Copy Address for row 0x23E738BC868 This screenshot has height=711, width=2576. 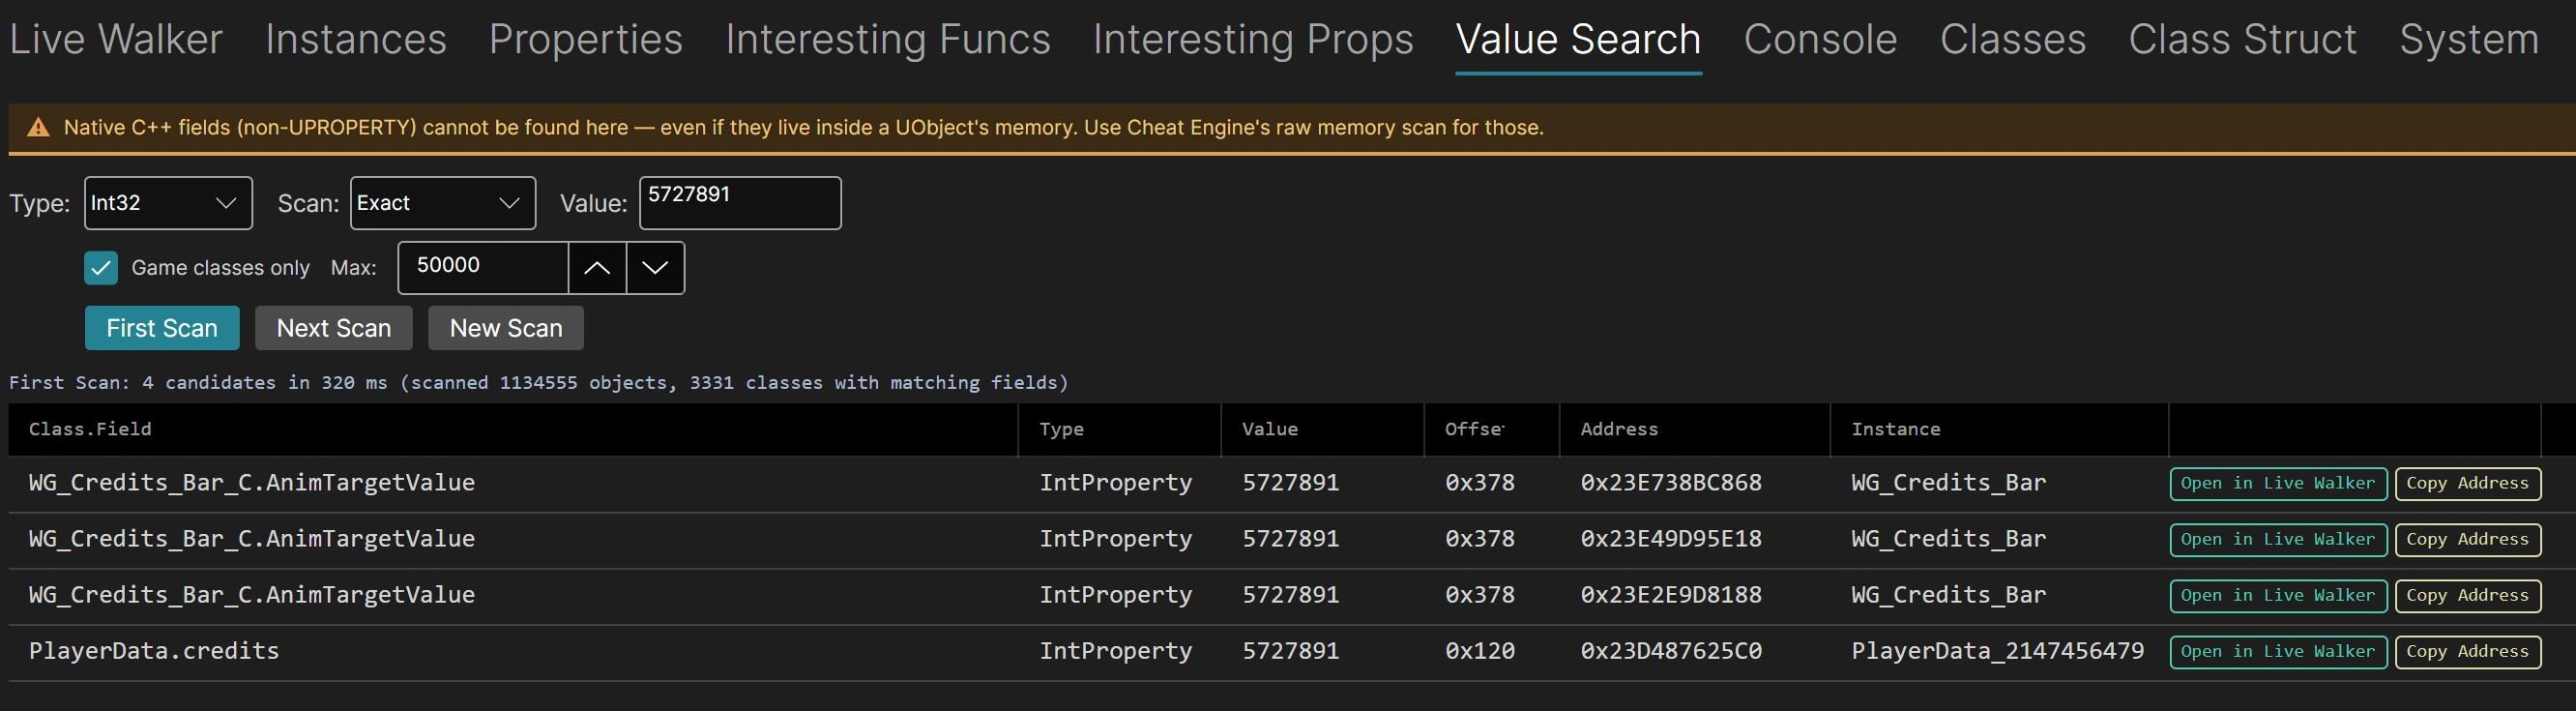pos(2467,483)
